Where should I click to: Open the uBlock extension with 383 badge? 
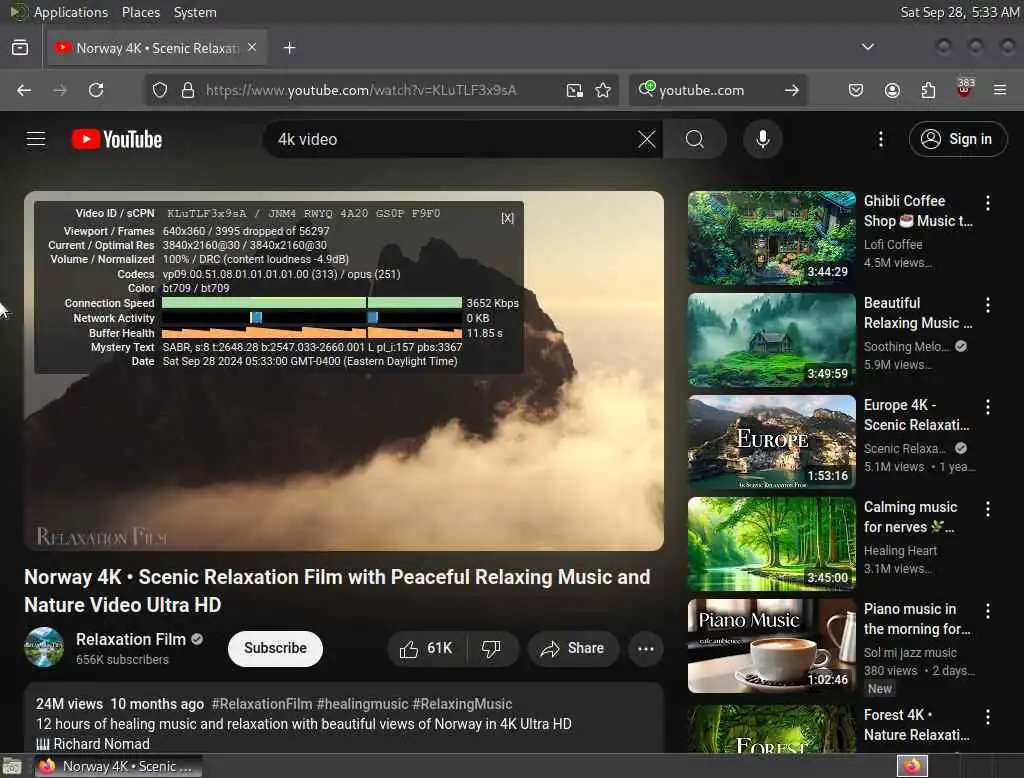964,89
